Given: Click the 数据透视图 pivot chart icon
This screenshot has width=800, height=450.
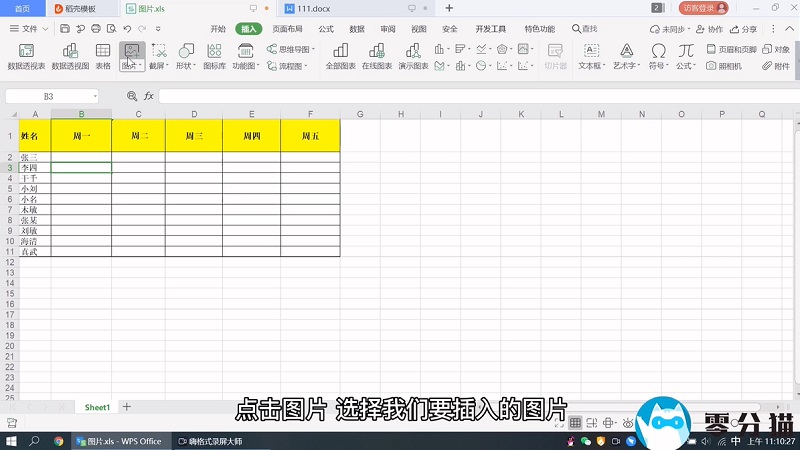Looking at the screenshot, I should pos(70,56).
